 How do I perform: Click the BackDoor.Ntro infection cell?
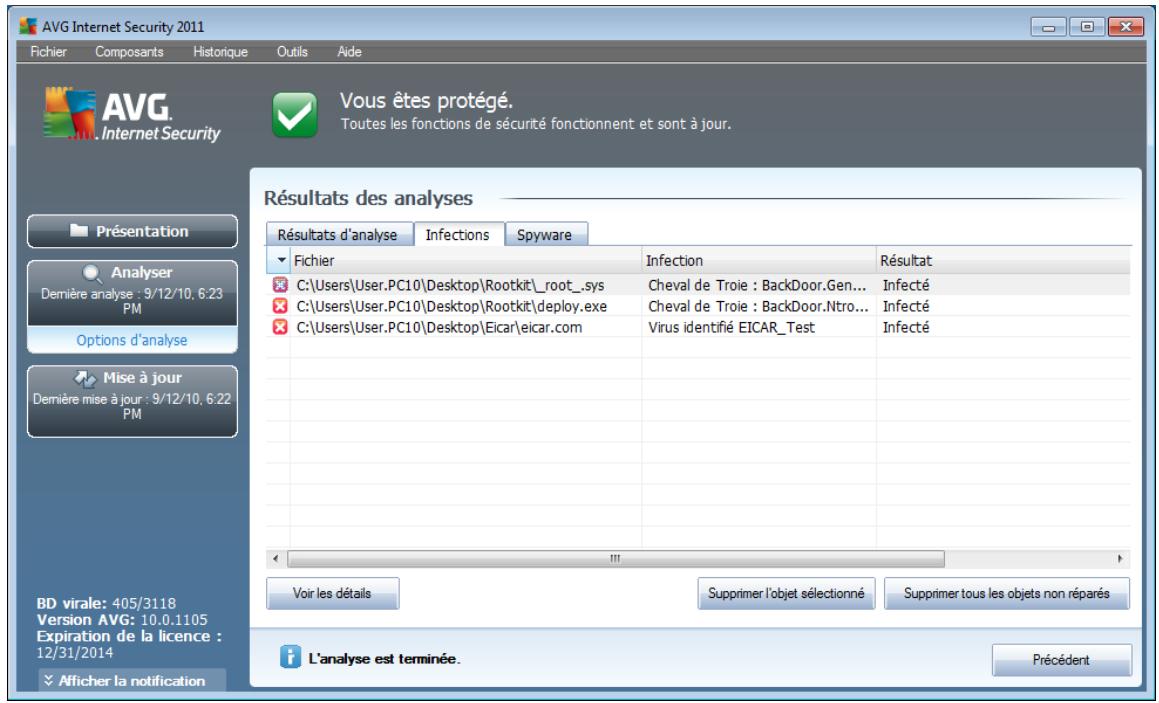[758, 306]
